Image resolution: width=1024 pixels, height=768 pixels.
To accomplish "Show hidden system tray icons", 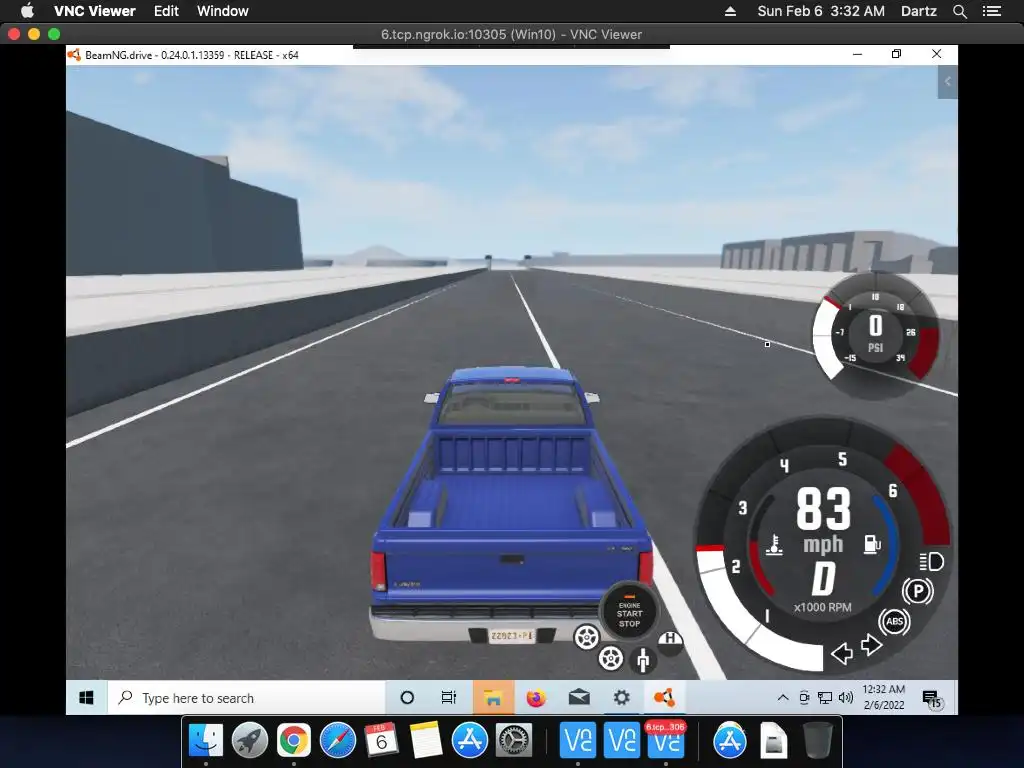I will coord(782,698).
